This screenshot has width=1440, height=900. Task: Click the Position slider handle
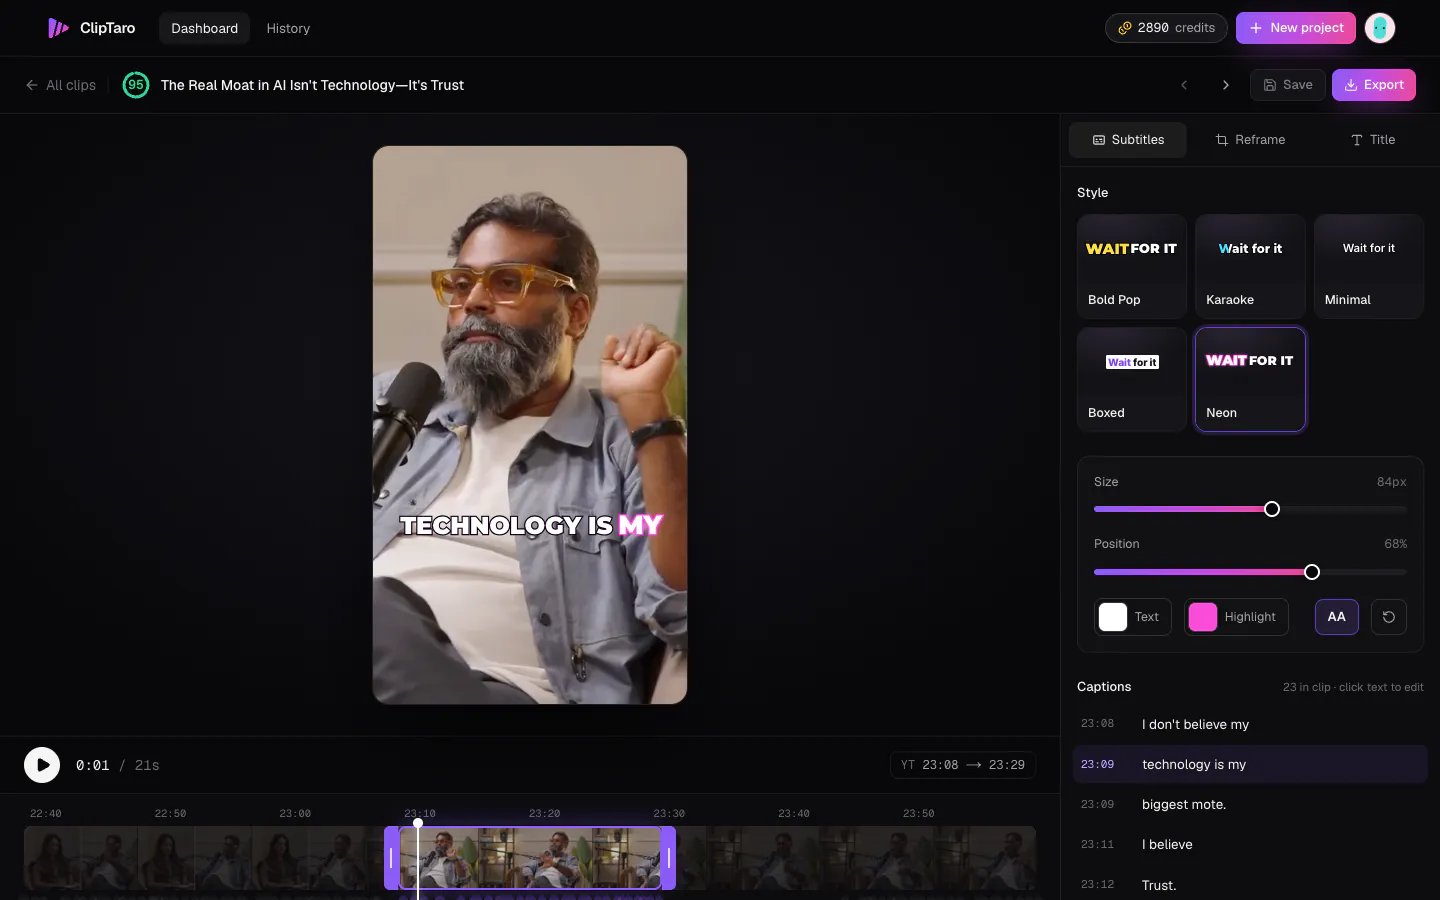(x=1312, y=572)
